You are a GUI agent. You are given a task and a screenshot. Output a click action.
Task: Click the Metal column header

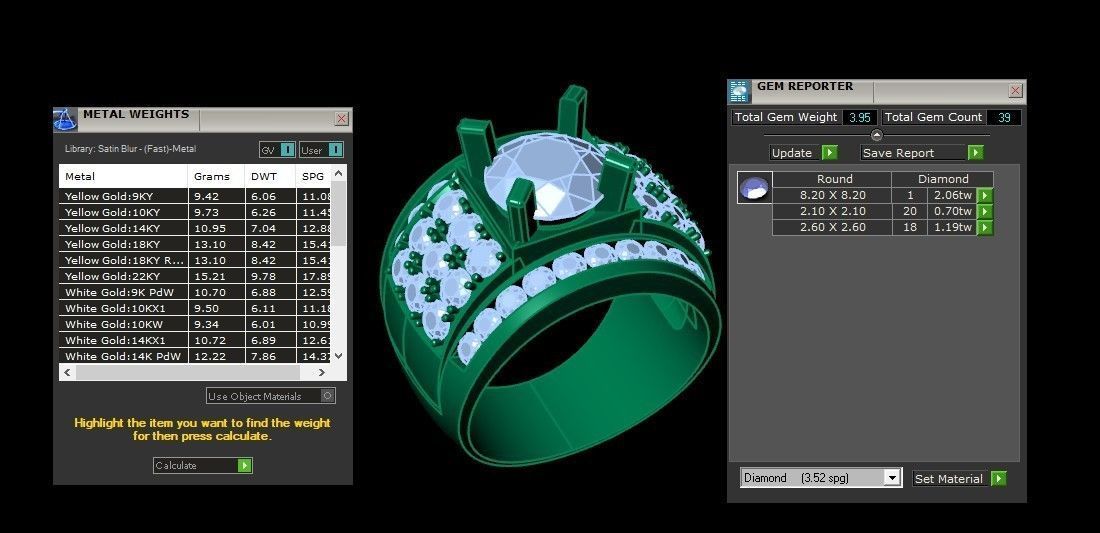click(123, 176)
